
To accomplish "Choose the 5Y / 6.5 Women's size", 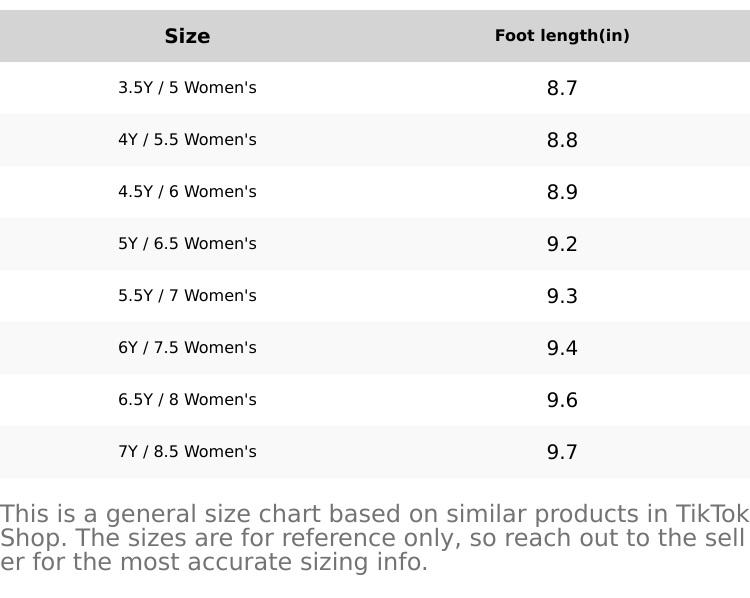I will click(x=187, y=244).
